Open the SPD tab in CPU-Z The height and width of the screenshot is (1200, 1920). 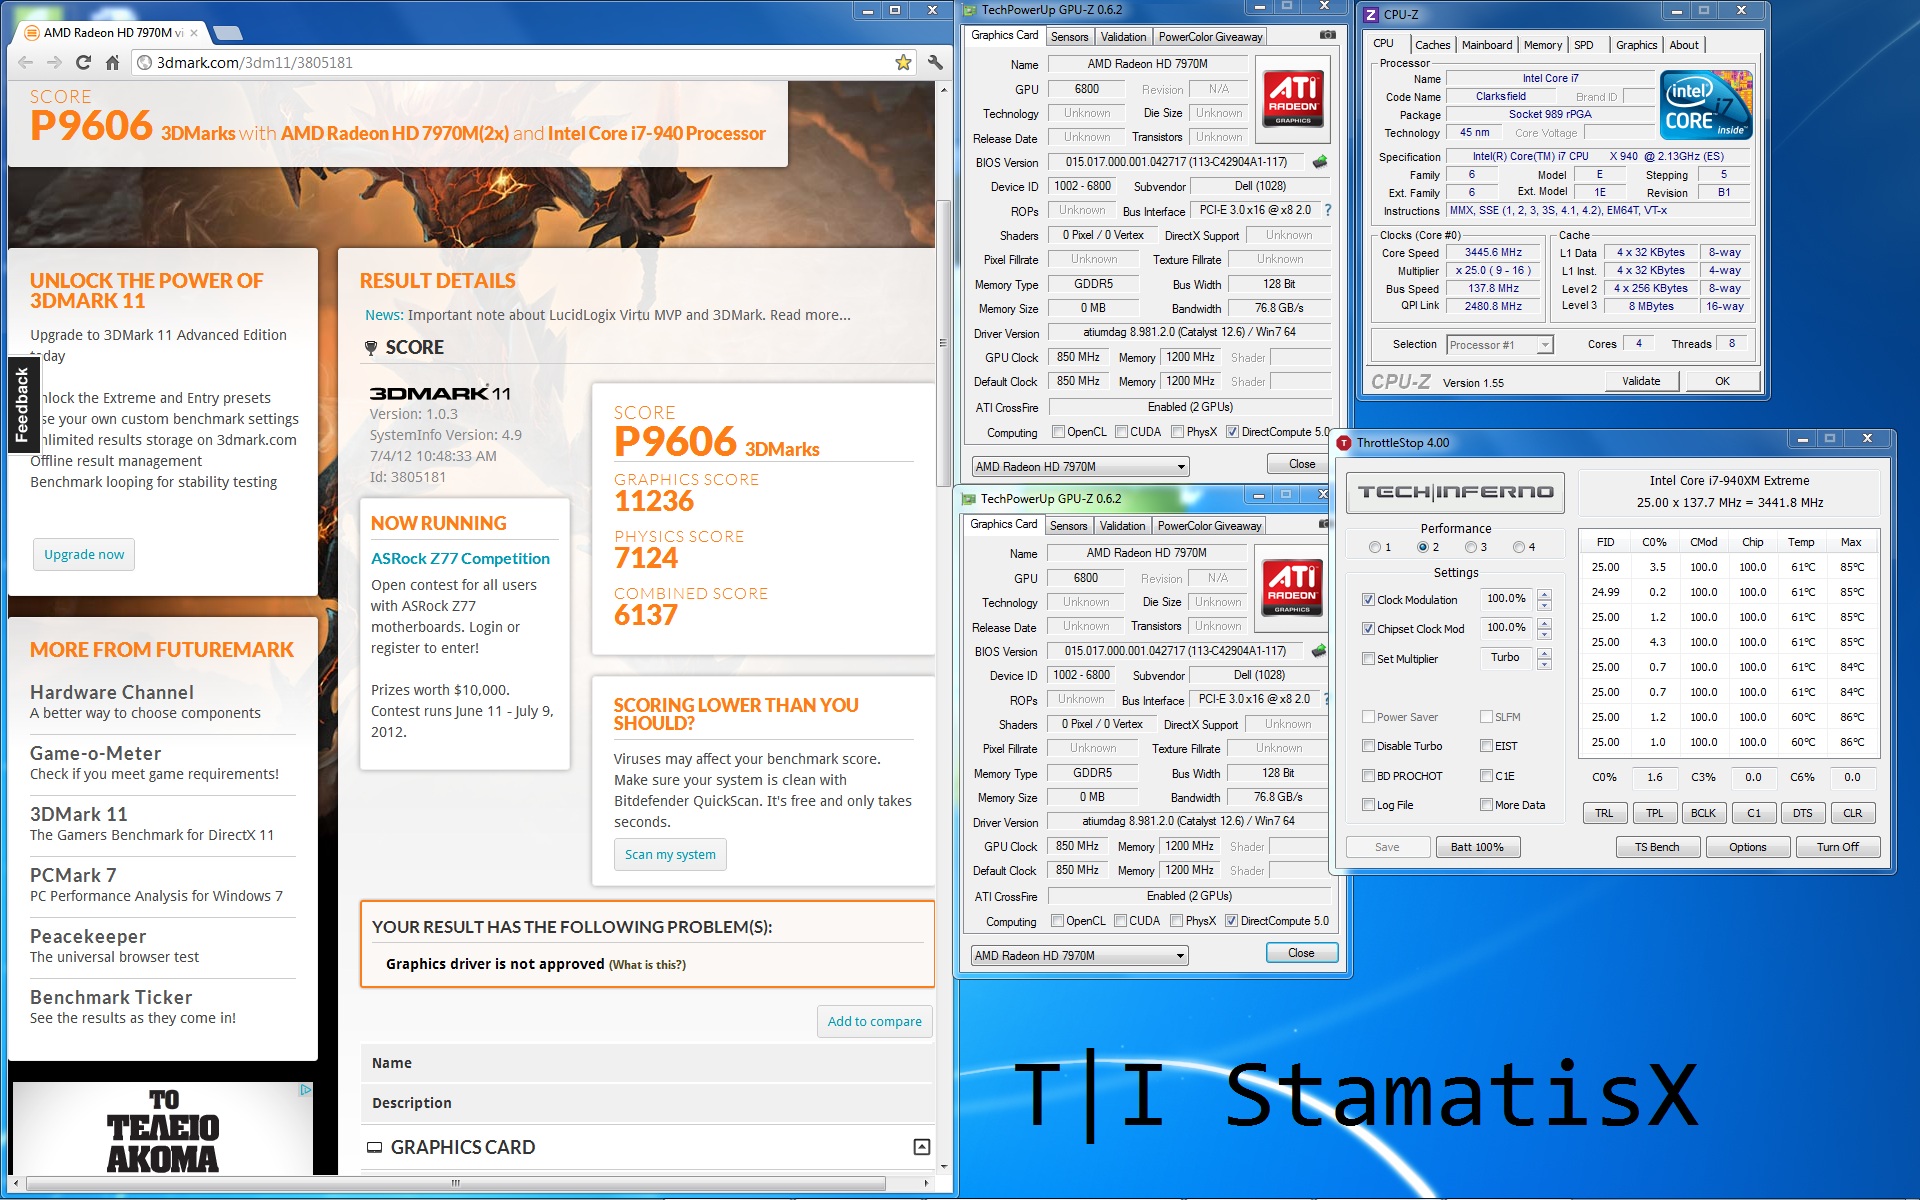(1584, 45)
